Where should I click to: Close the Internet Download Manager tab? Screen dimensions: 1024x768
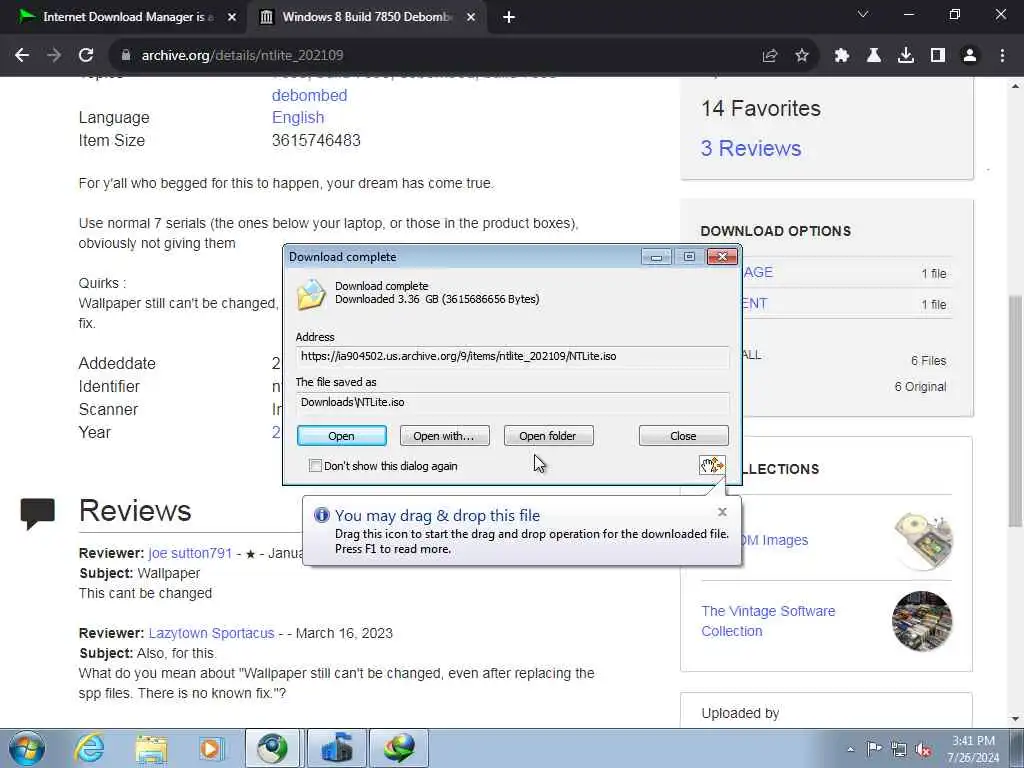pos(232,18)
